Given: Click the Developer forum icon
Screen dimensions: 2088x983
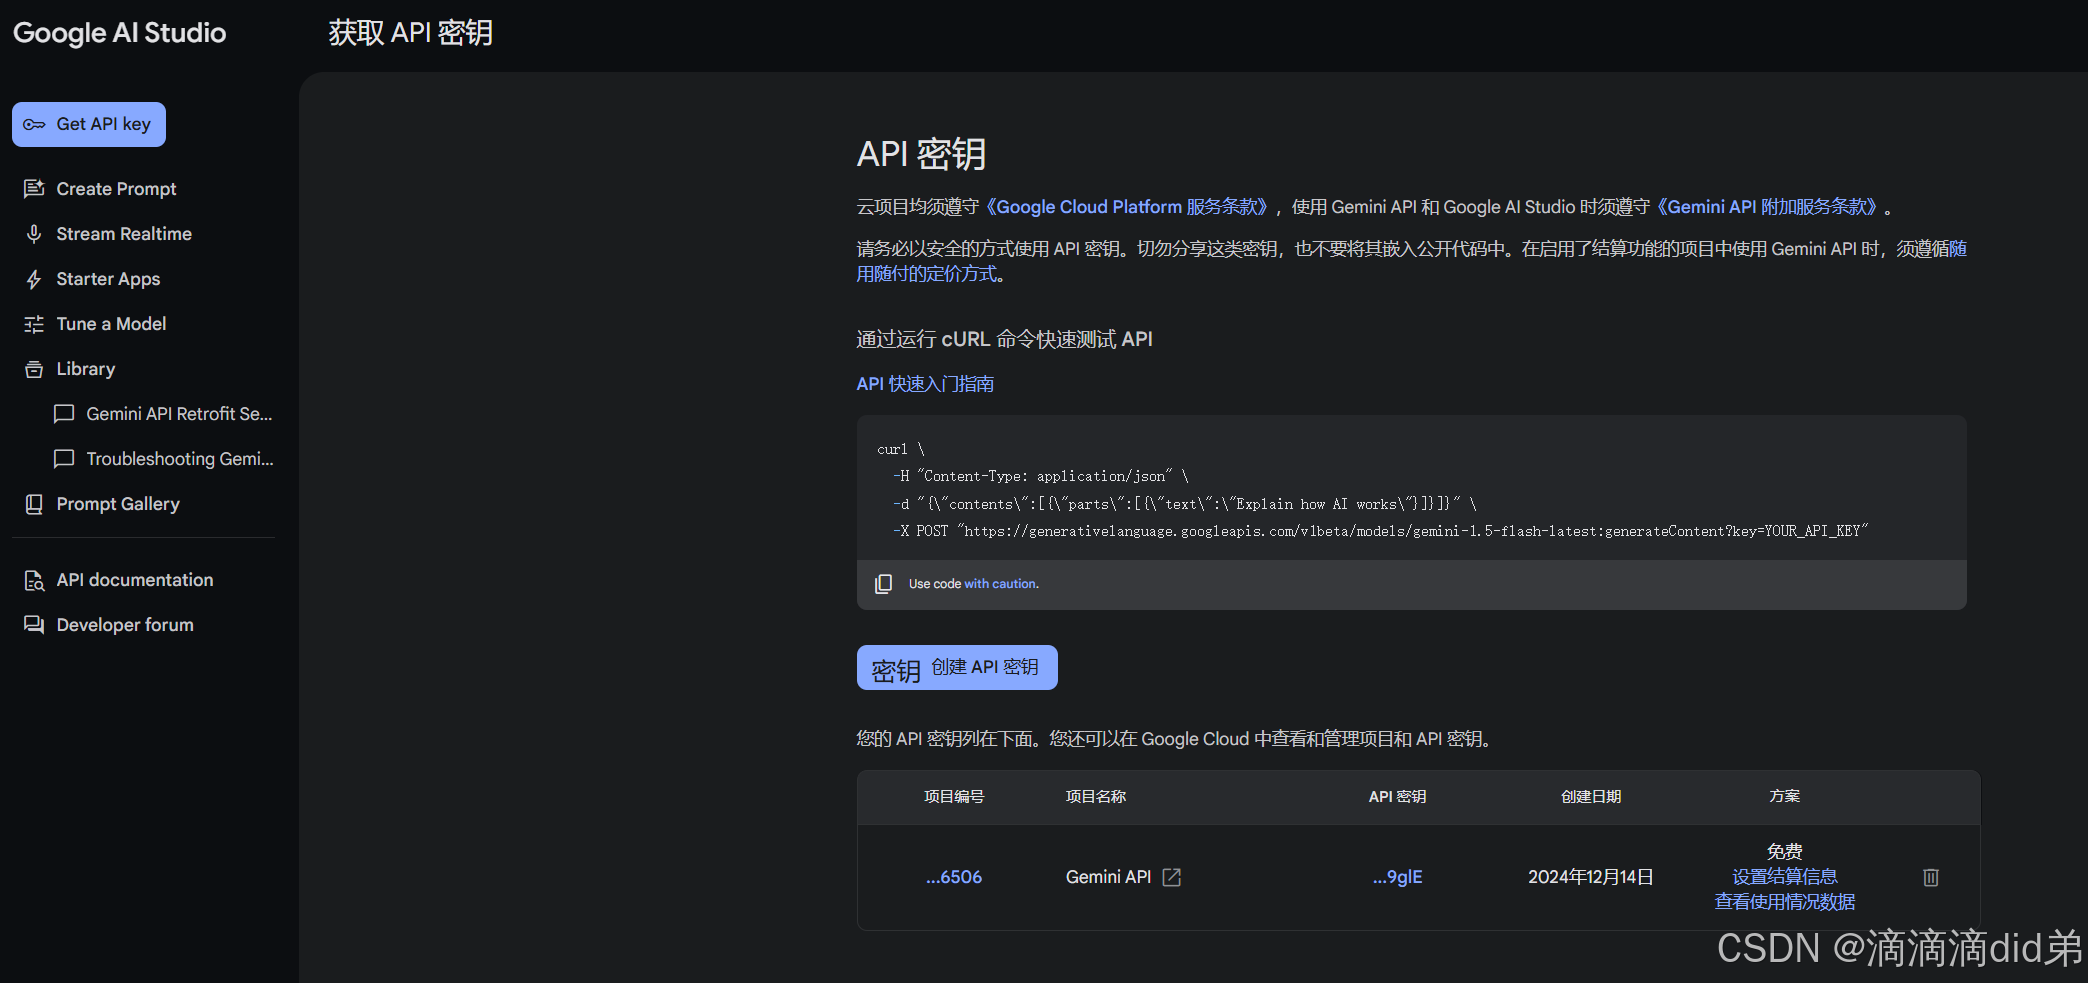Looking at the screenshot, I should click(x=34, y=625).
